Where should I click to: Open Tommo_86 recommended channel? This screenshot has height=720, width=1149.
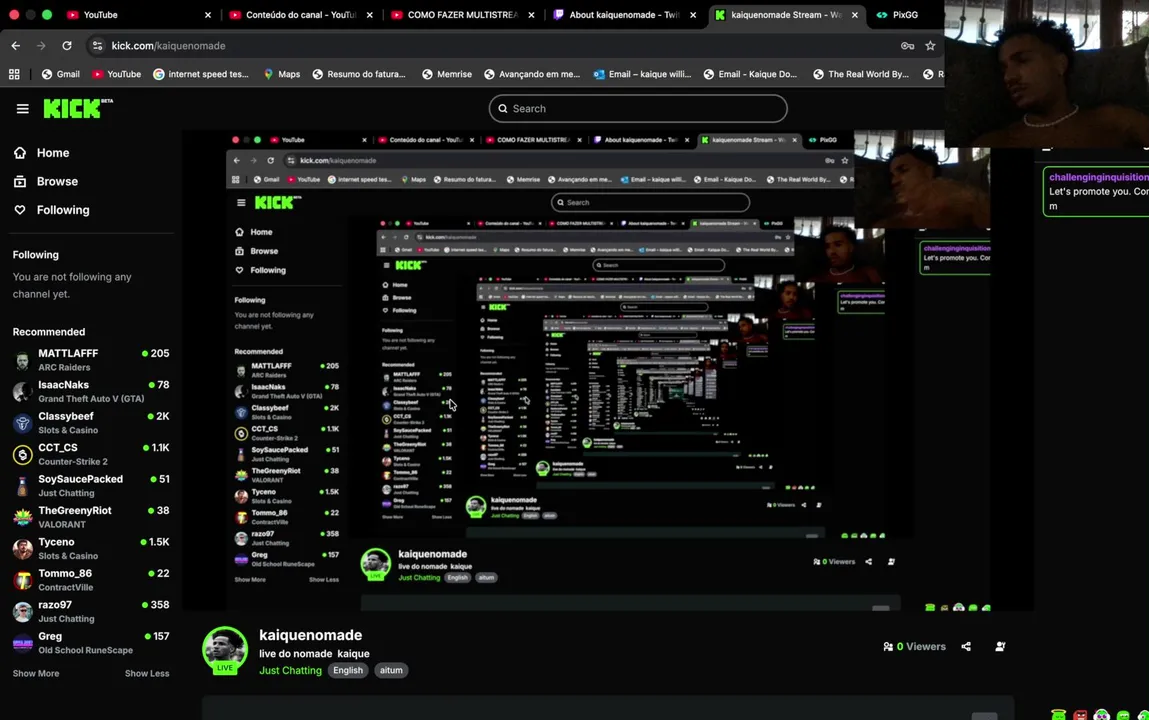tap(91, 580)
